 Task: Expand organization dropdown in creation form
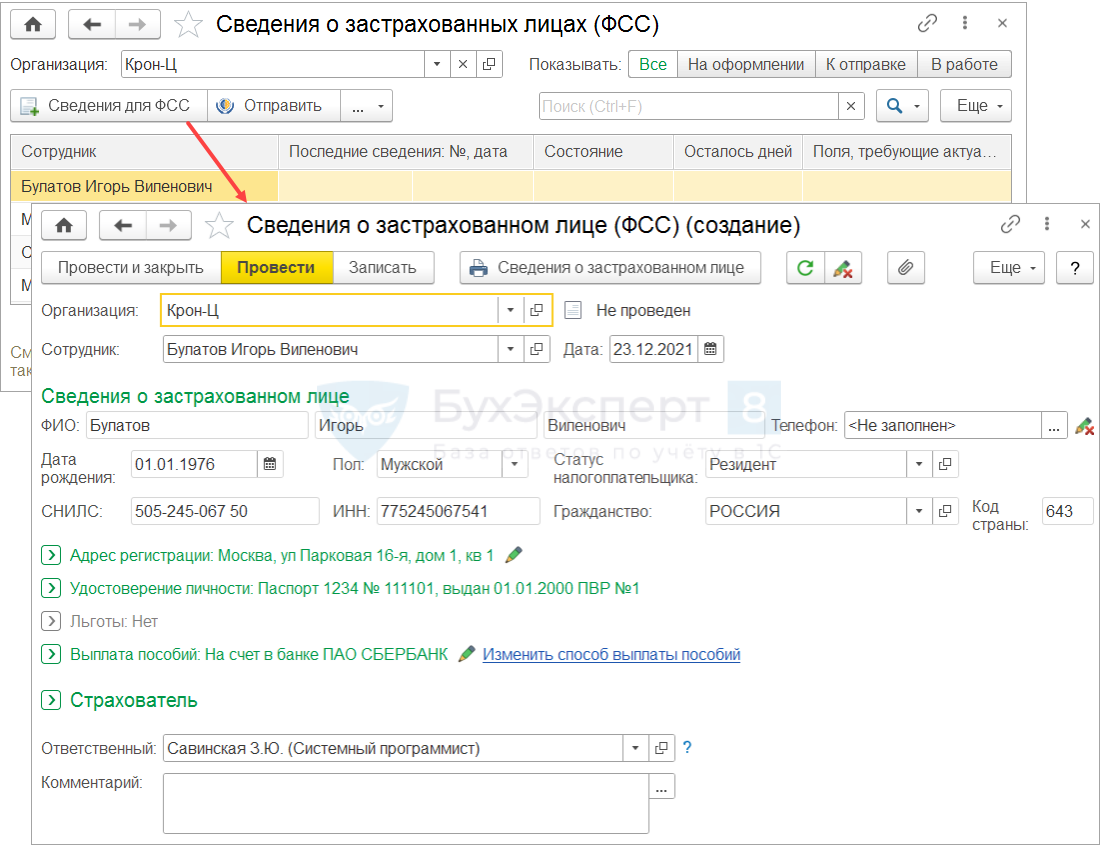coord(510,310)
